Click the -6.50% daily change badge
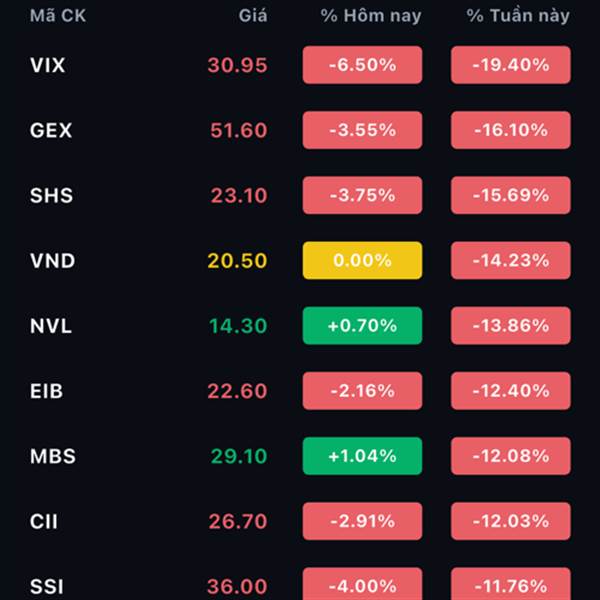Image resolution: width=600 pixels, height=600 pixels. click(362, 65)
